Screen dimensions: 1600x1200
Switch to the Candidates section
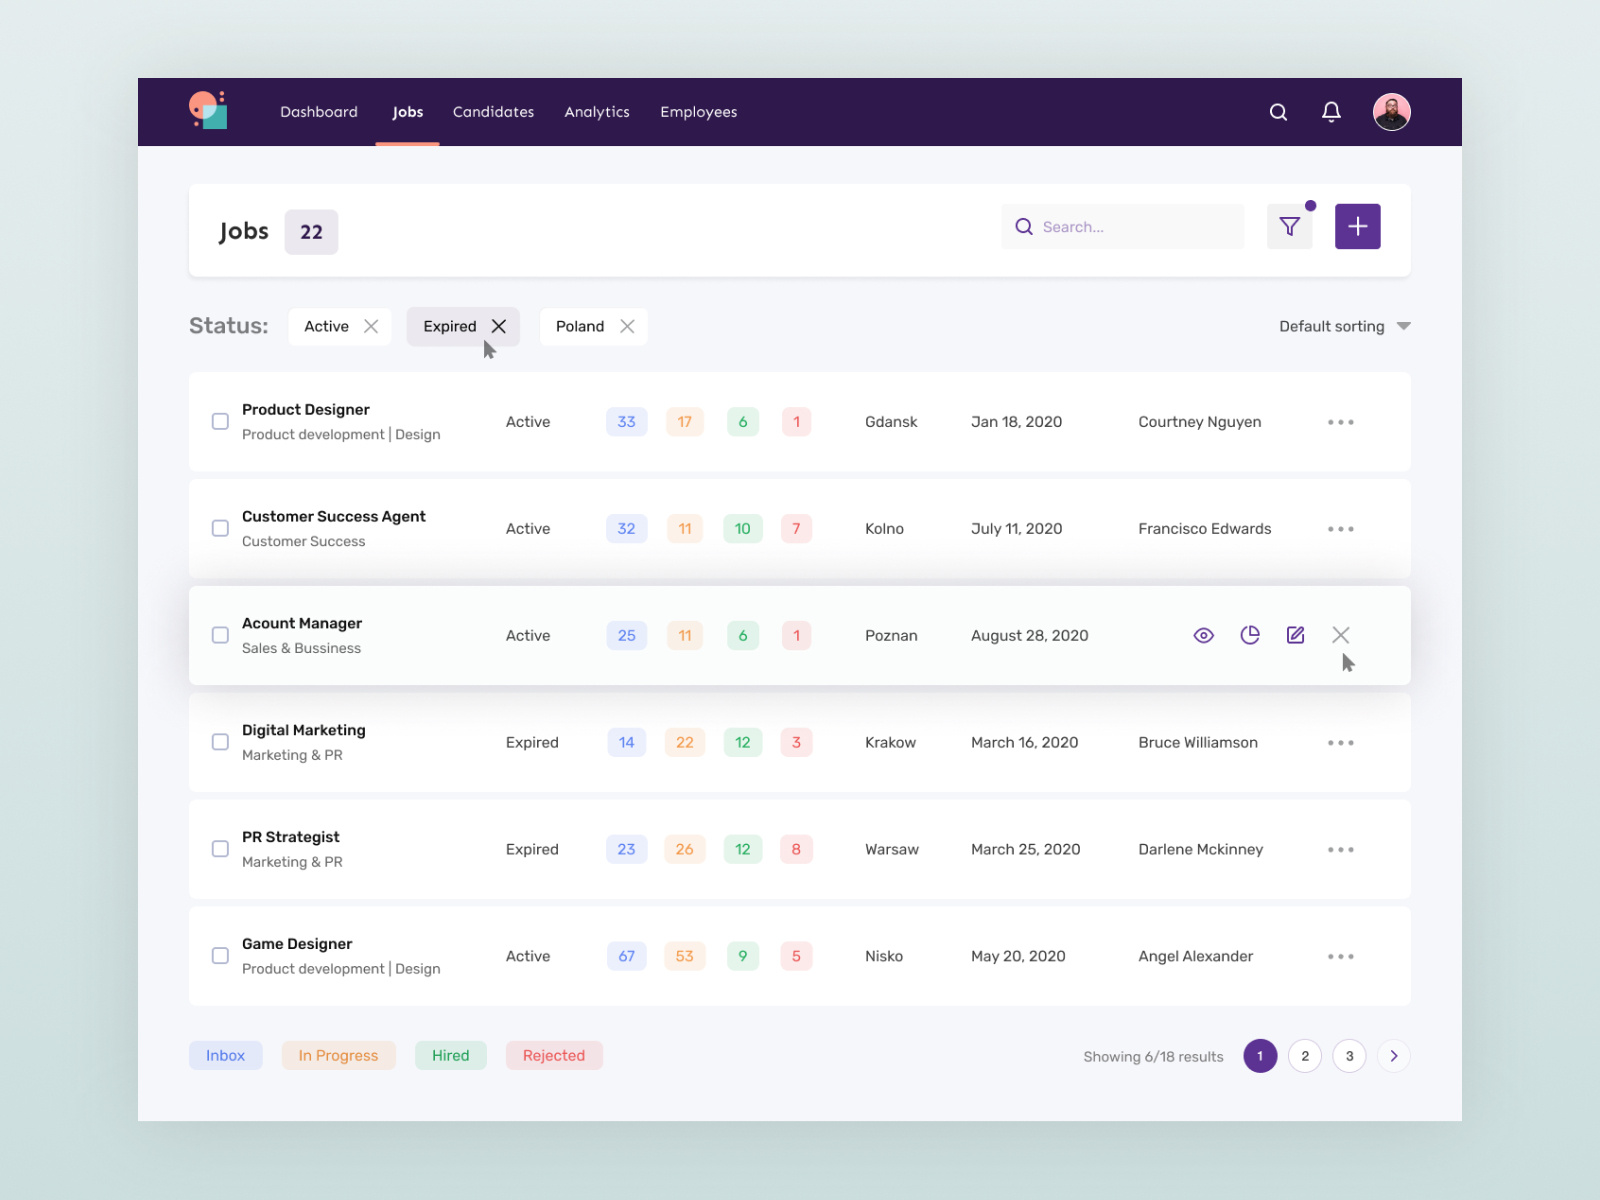click(493, 112)
